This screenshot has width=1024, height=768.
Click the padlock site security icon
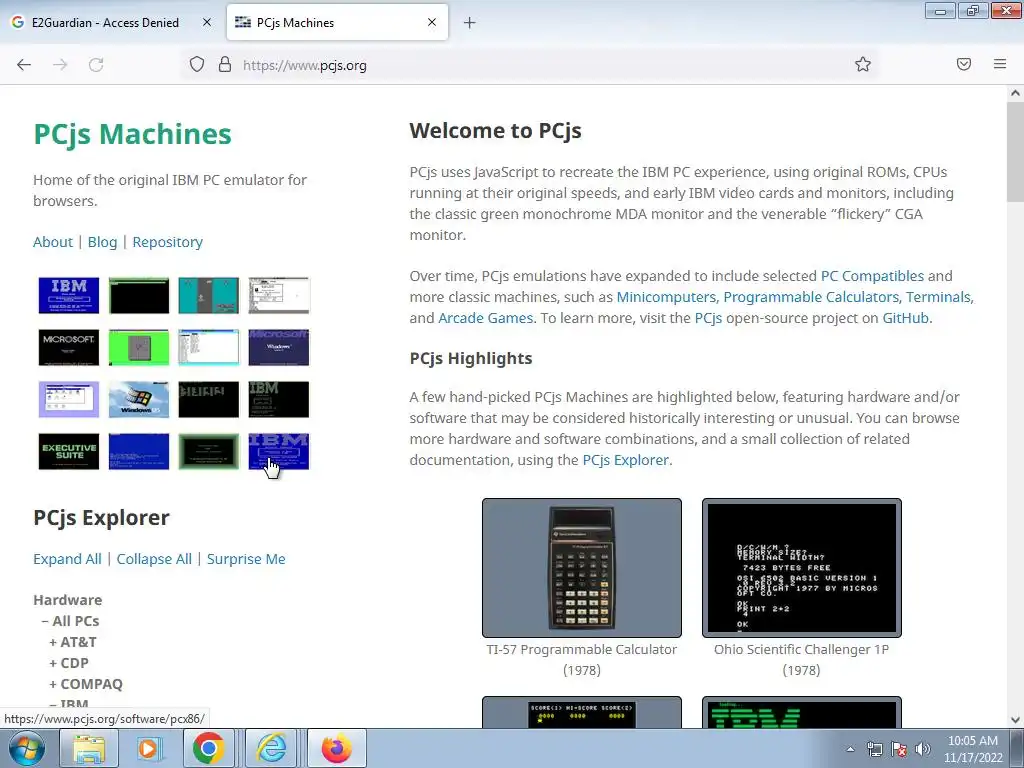225,65
